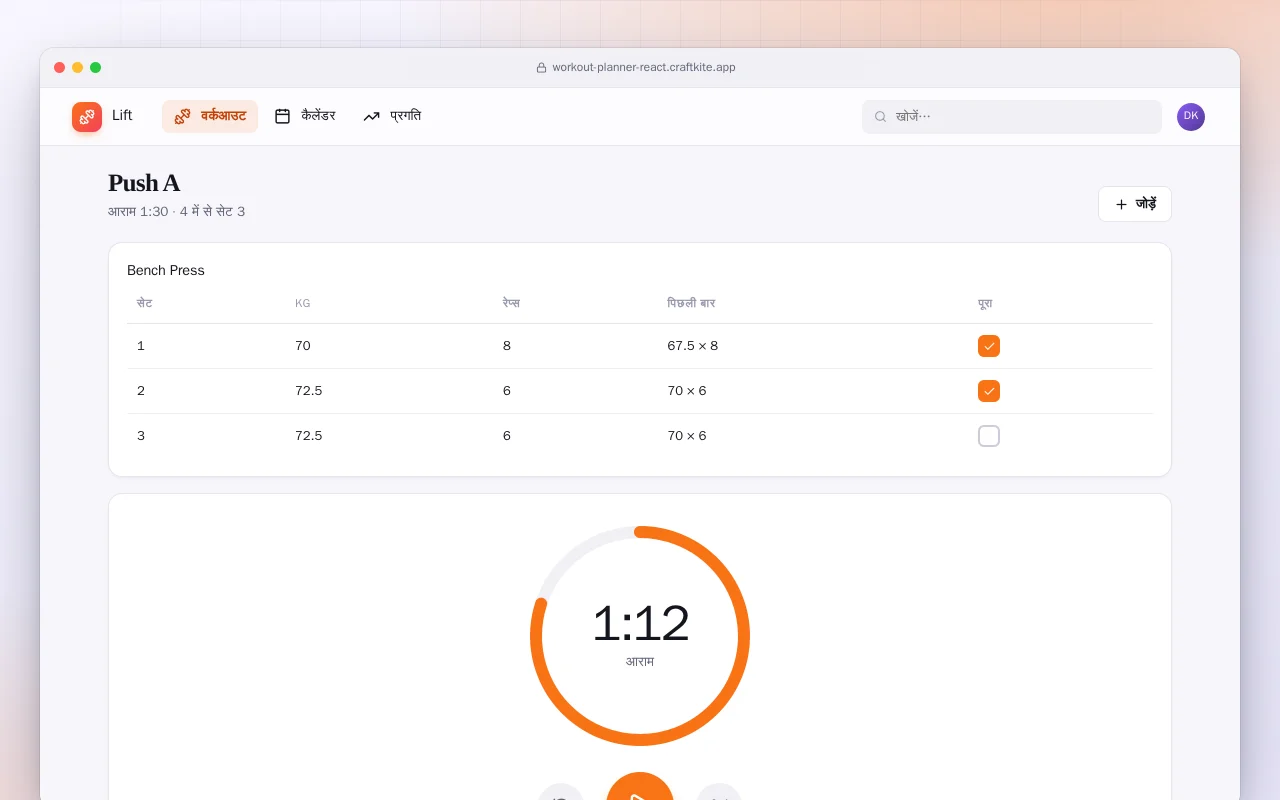Click the Push A workout title
Viewport: 1280px width, 800px height.
144,183
